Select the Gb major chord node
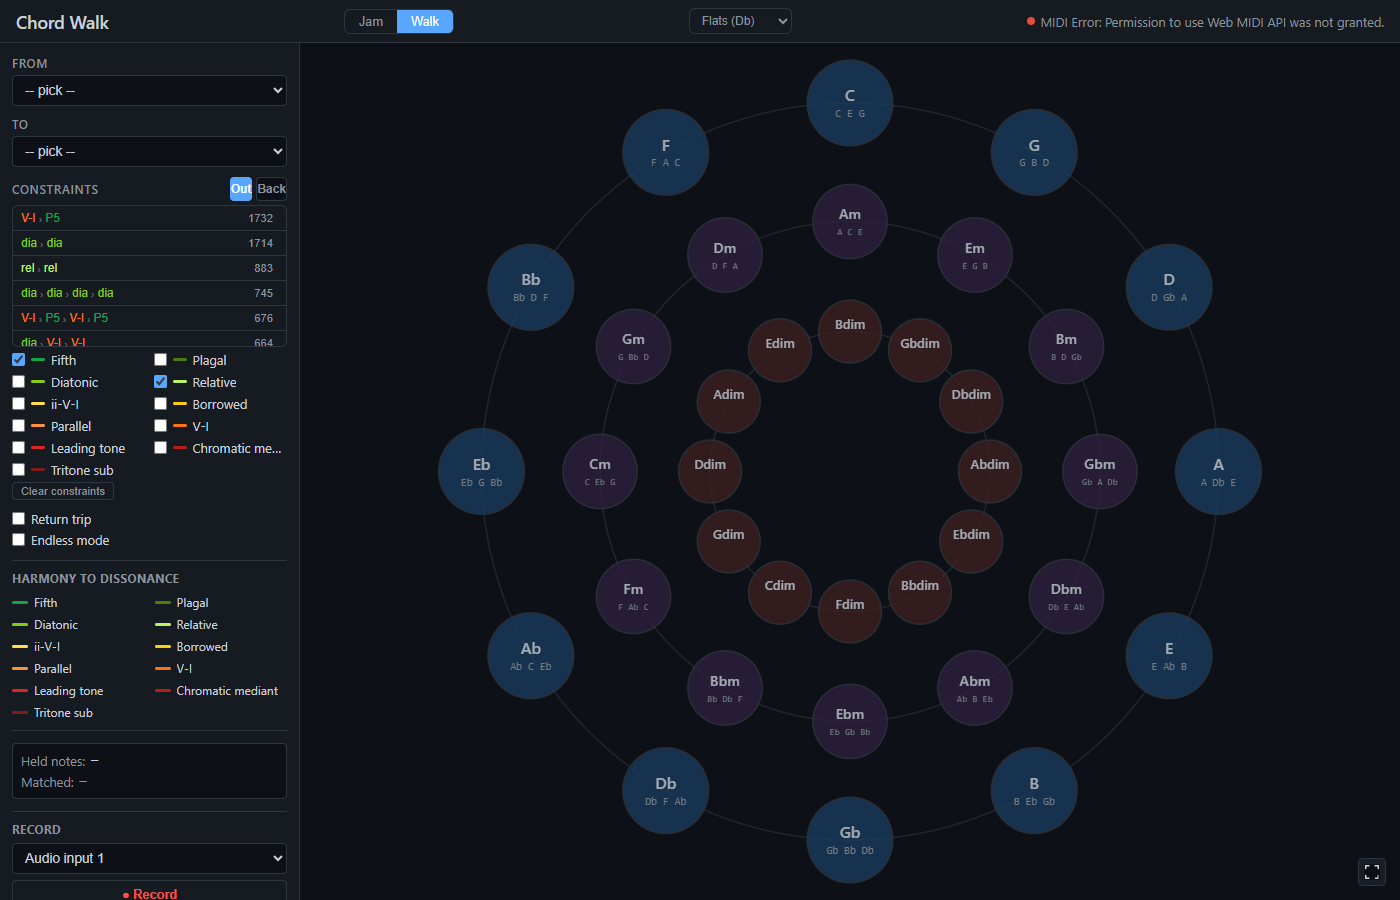Screen dimensions: 1400x900 tap(850, 839)
